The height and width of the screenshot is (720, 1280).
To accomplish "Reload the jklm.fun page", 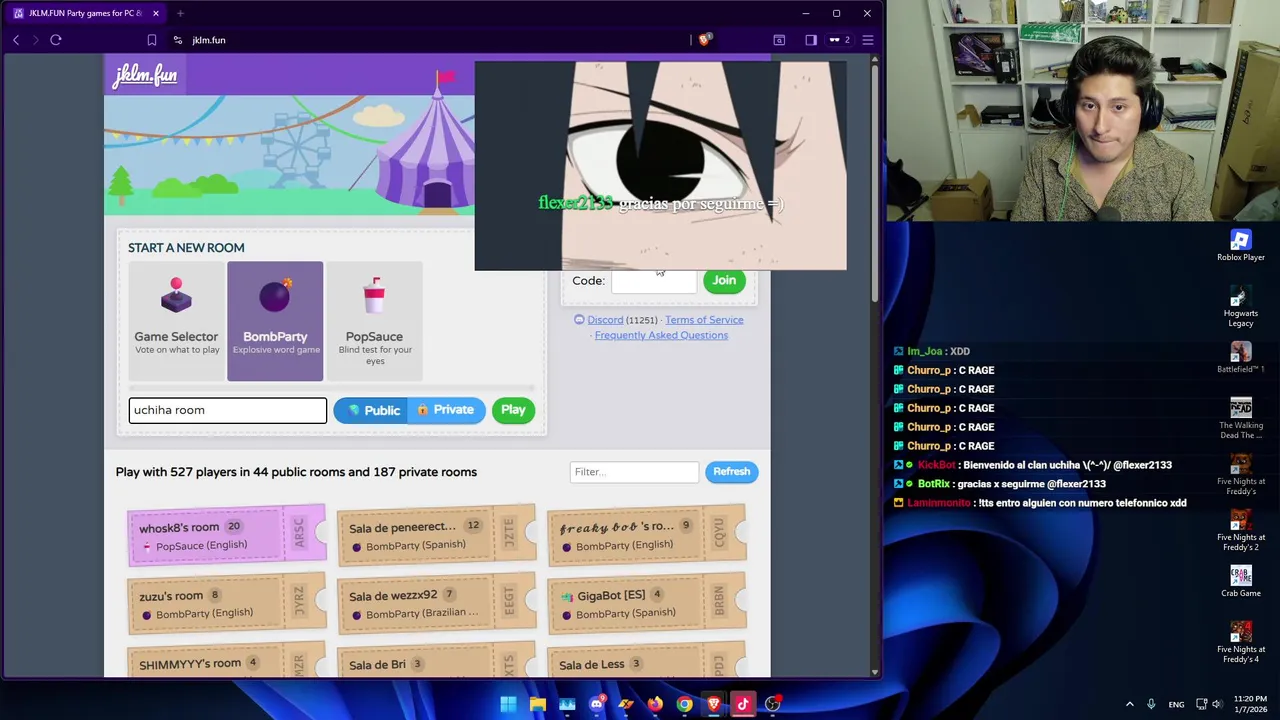I will pyautogui.click(x=56, y=40).
